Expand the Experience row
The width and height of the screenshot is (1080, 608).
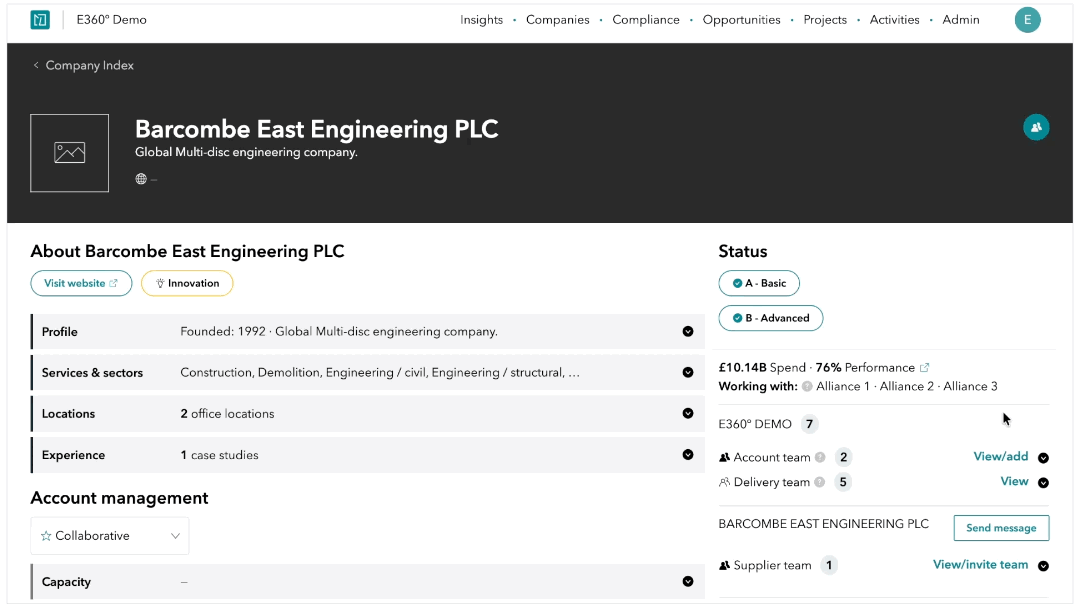coord(687,454)
